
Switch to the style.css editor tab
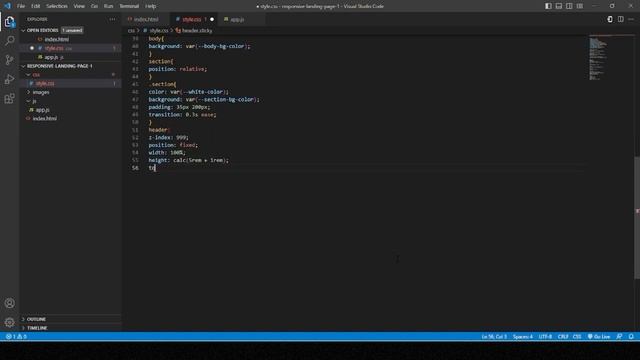point(192,19)
